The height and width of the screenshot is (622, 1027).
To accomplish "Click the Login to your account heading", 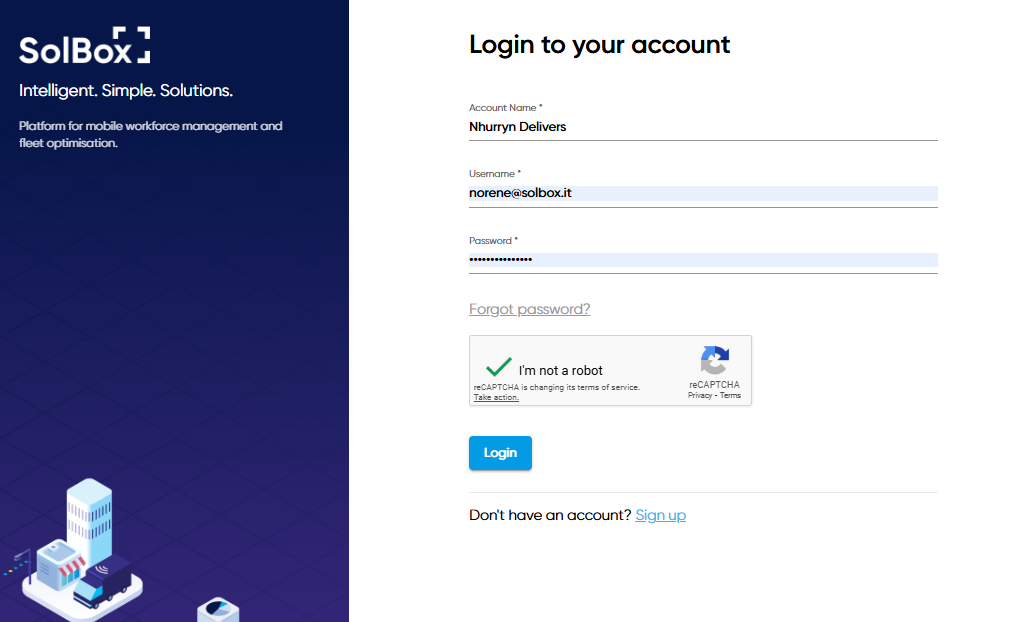I will coord(599,45).
